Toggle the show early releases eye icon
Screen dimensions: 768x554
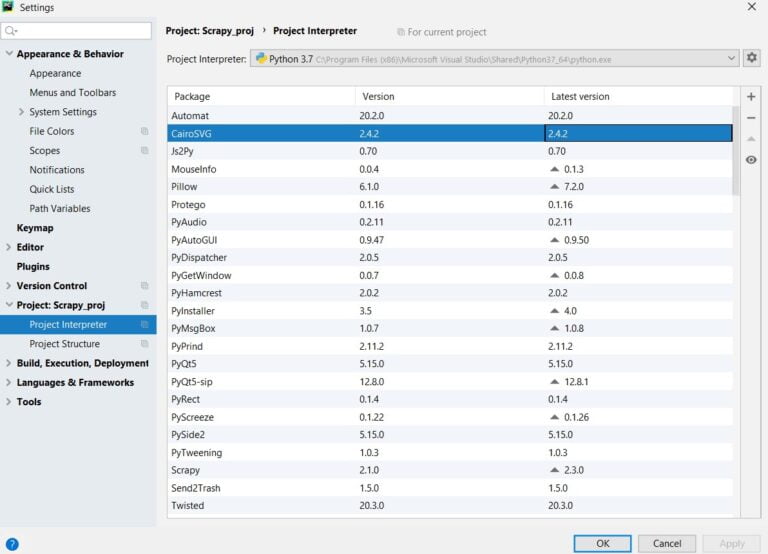(751, 160)
